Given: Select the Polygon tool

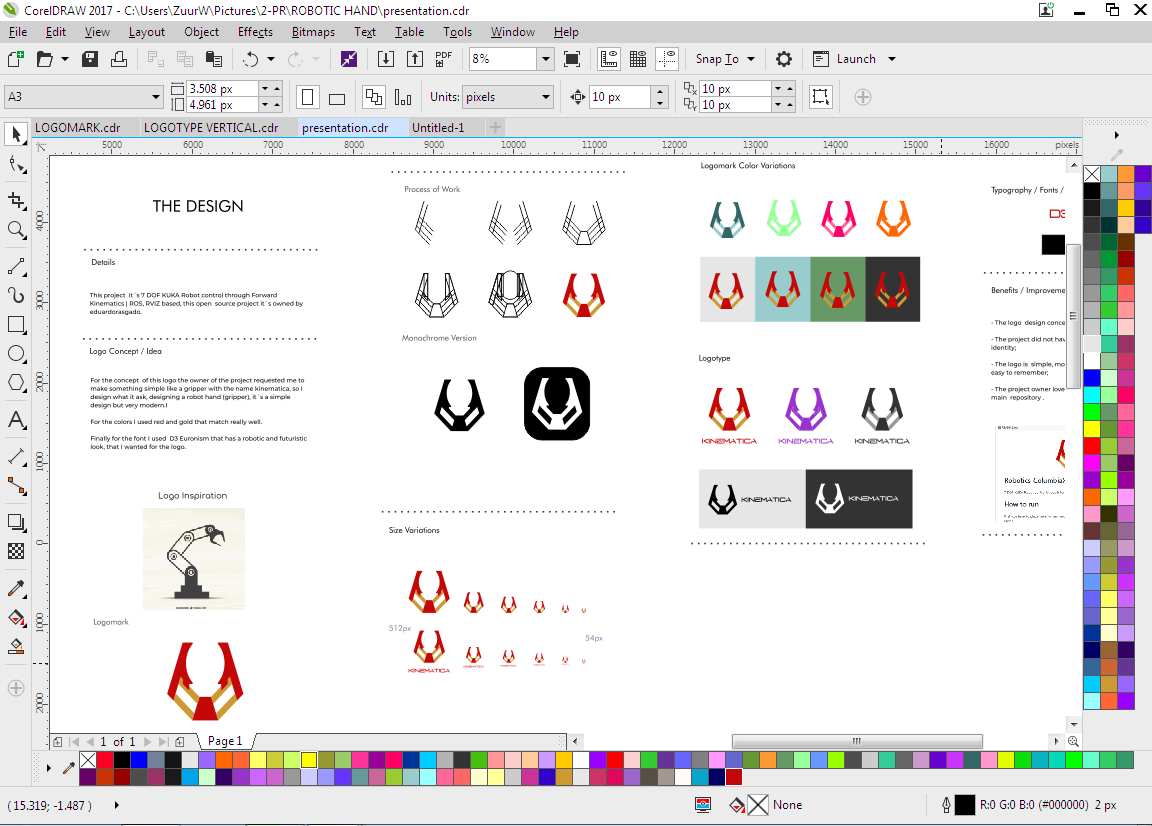Looking at the screenshot, I should pyautogui.click(x=16, y=383).
